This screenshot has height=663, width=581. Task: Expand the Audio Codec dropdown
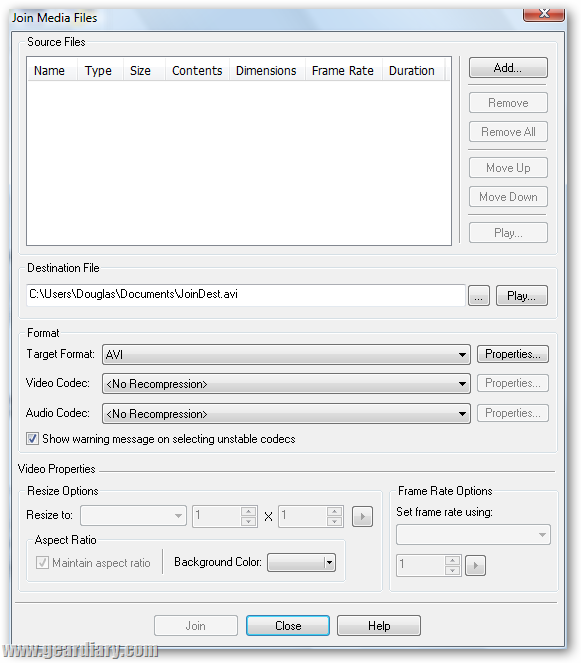(x=286, y=414)
